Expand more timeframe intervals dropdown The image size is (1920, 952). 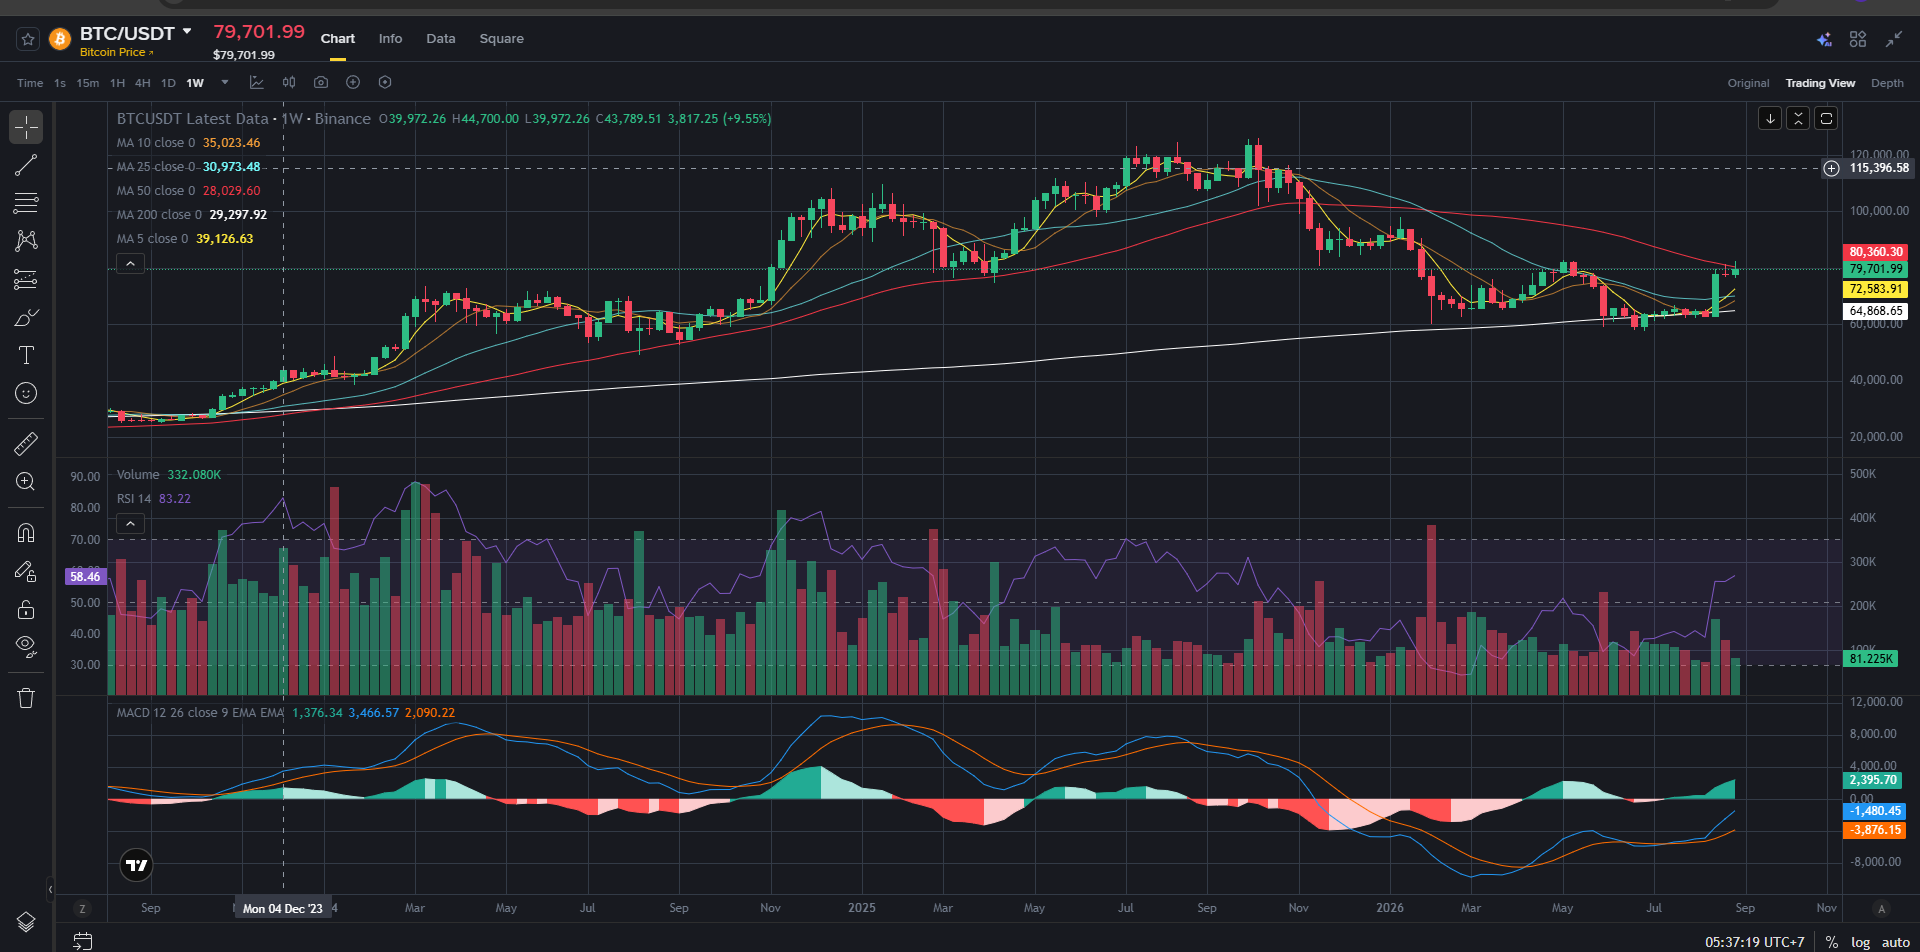[225, 82]
